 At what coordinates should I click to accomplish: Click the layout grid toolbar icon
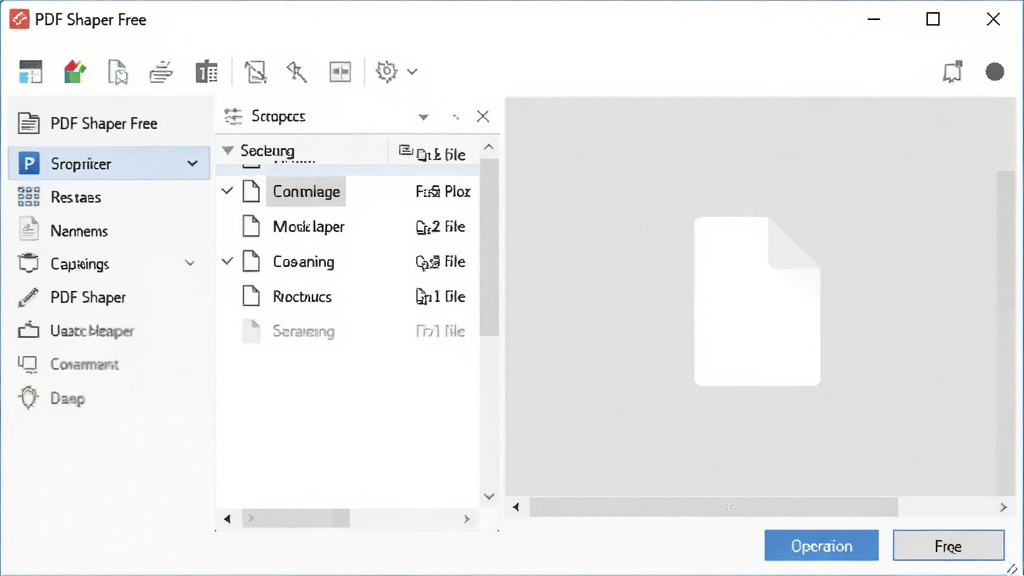tap(31, 72)
